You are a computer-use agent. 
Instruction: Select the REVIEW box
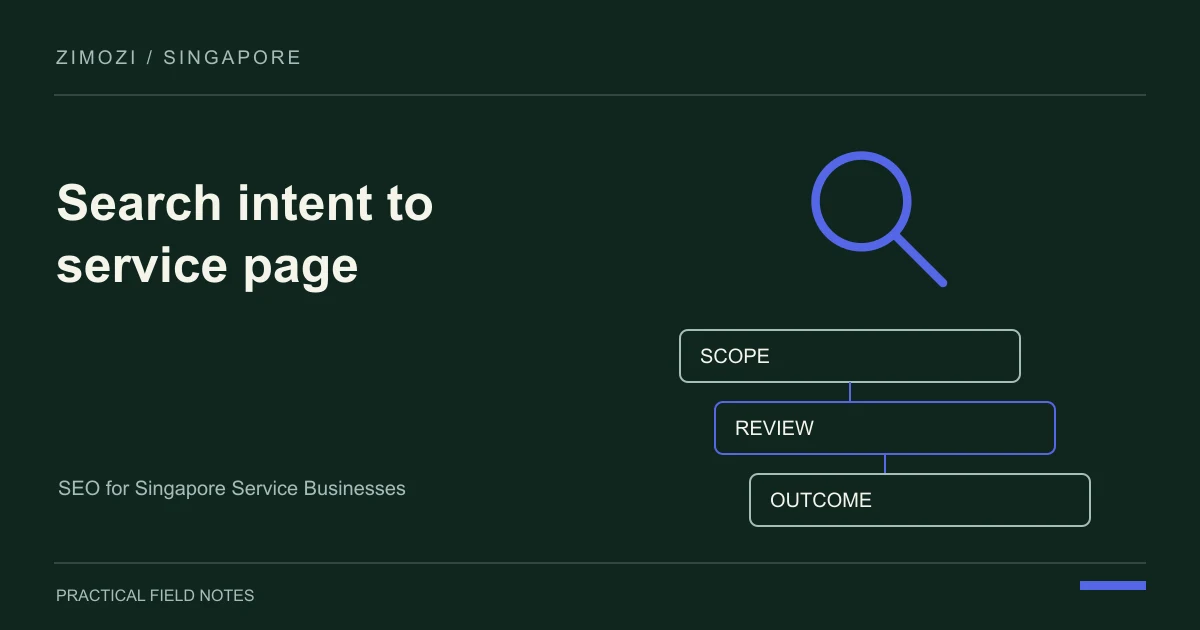click(885, 428)
